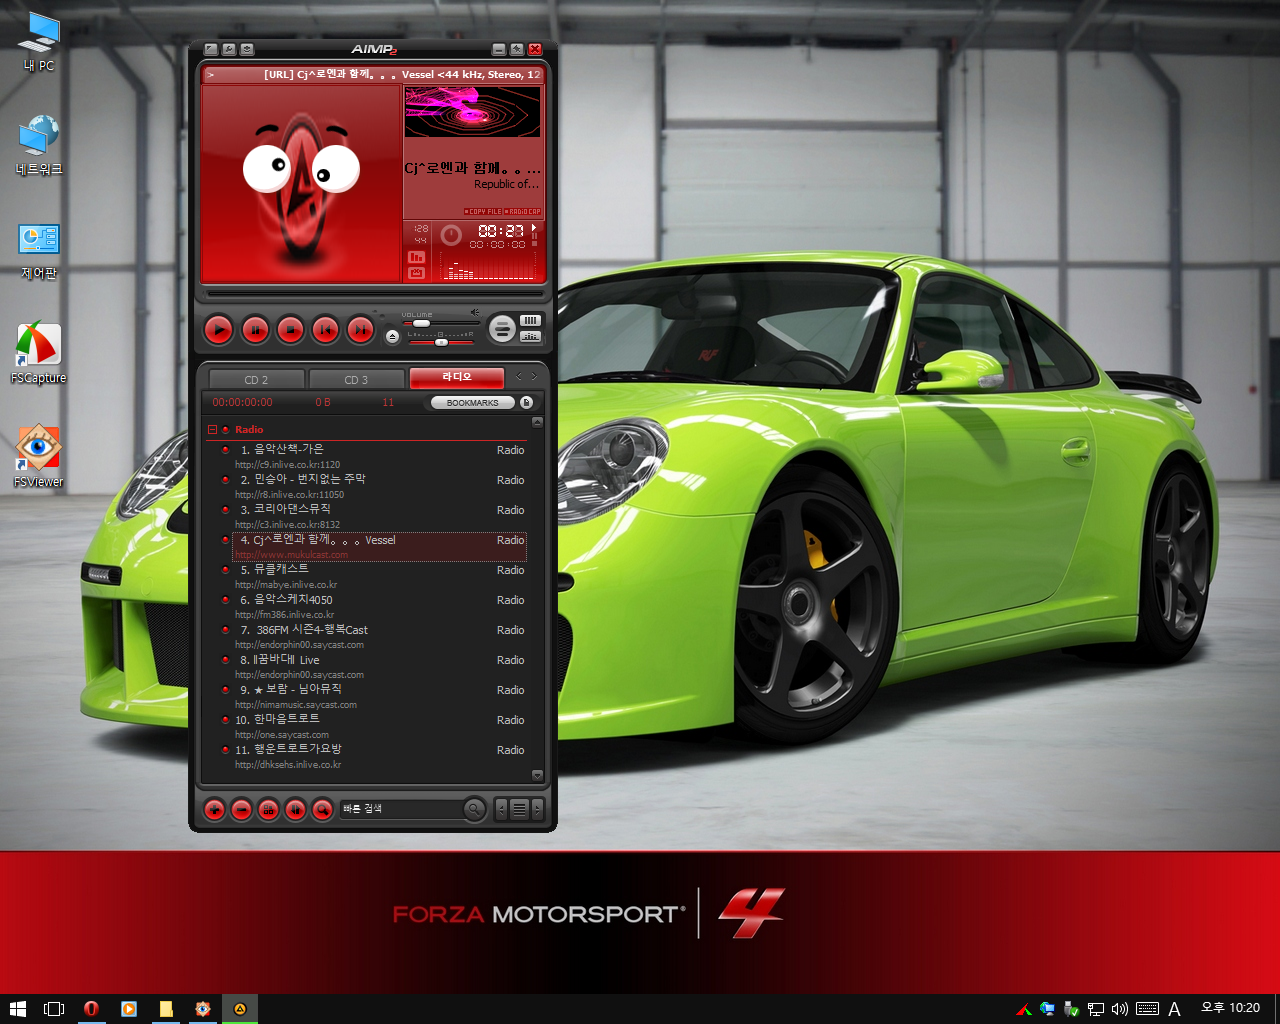1280x1024 pixels.
Task: Open playlist sort/manage grid icon
Action: (268, 809)
